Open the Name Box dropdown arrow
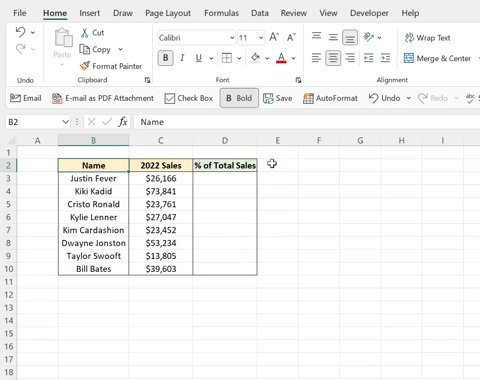 (65, 122)
